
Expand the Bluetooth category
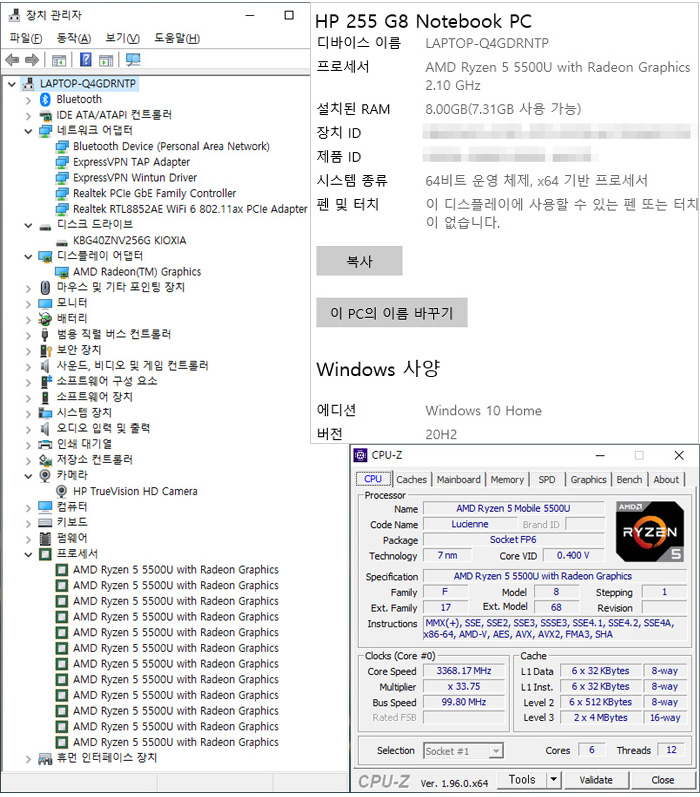[28, 101]
